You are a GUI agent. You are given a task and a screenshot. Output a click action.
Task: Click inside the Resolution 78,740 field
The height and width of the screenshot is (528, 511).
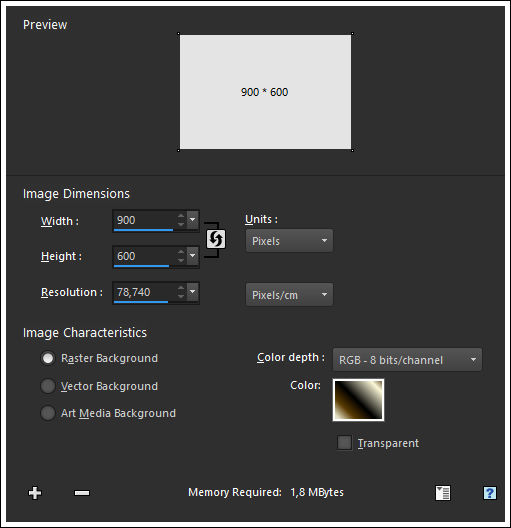(145, 292)
